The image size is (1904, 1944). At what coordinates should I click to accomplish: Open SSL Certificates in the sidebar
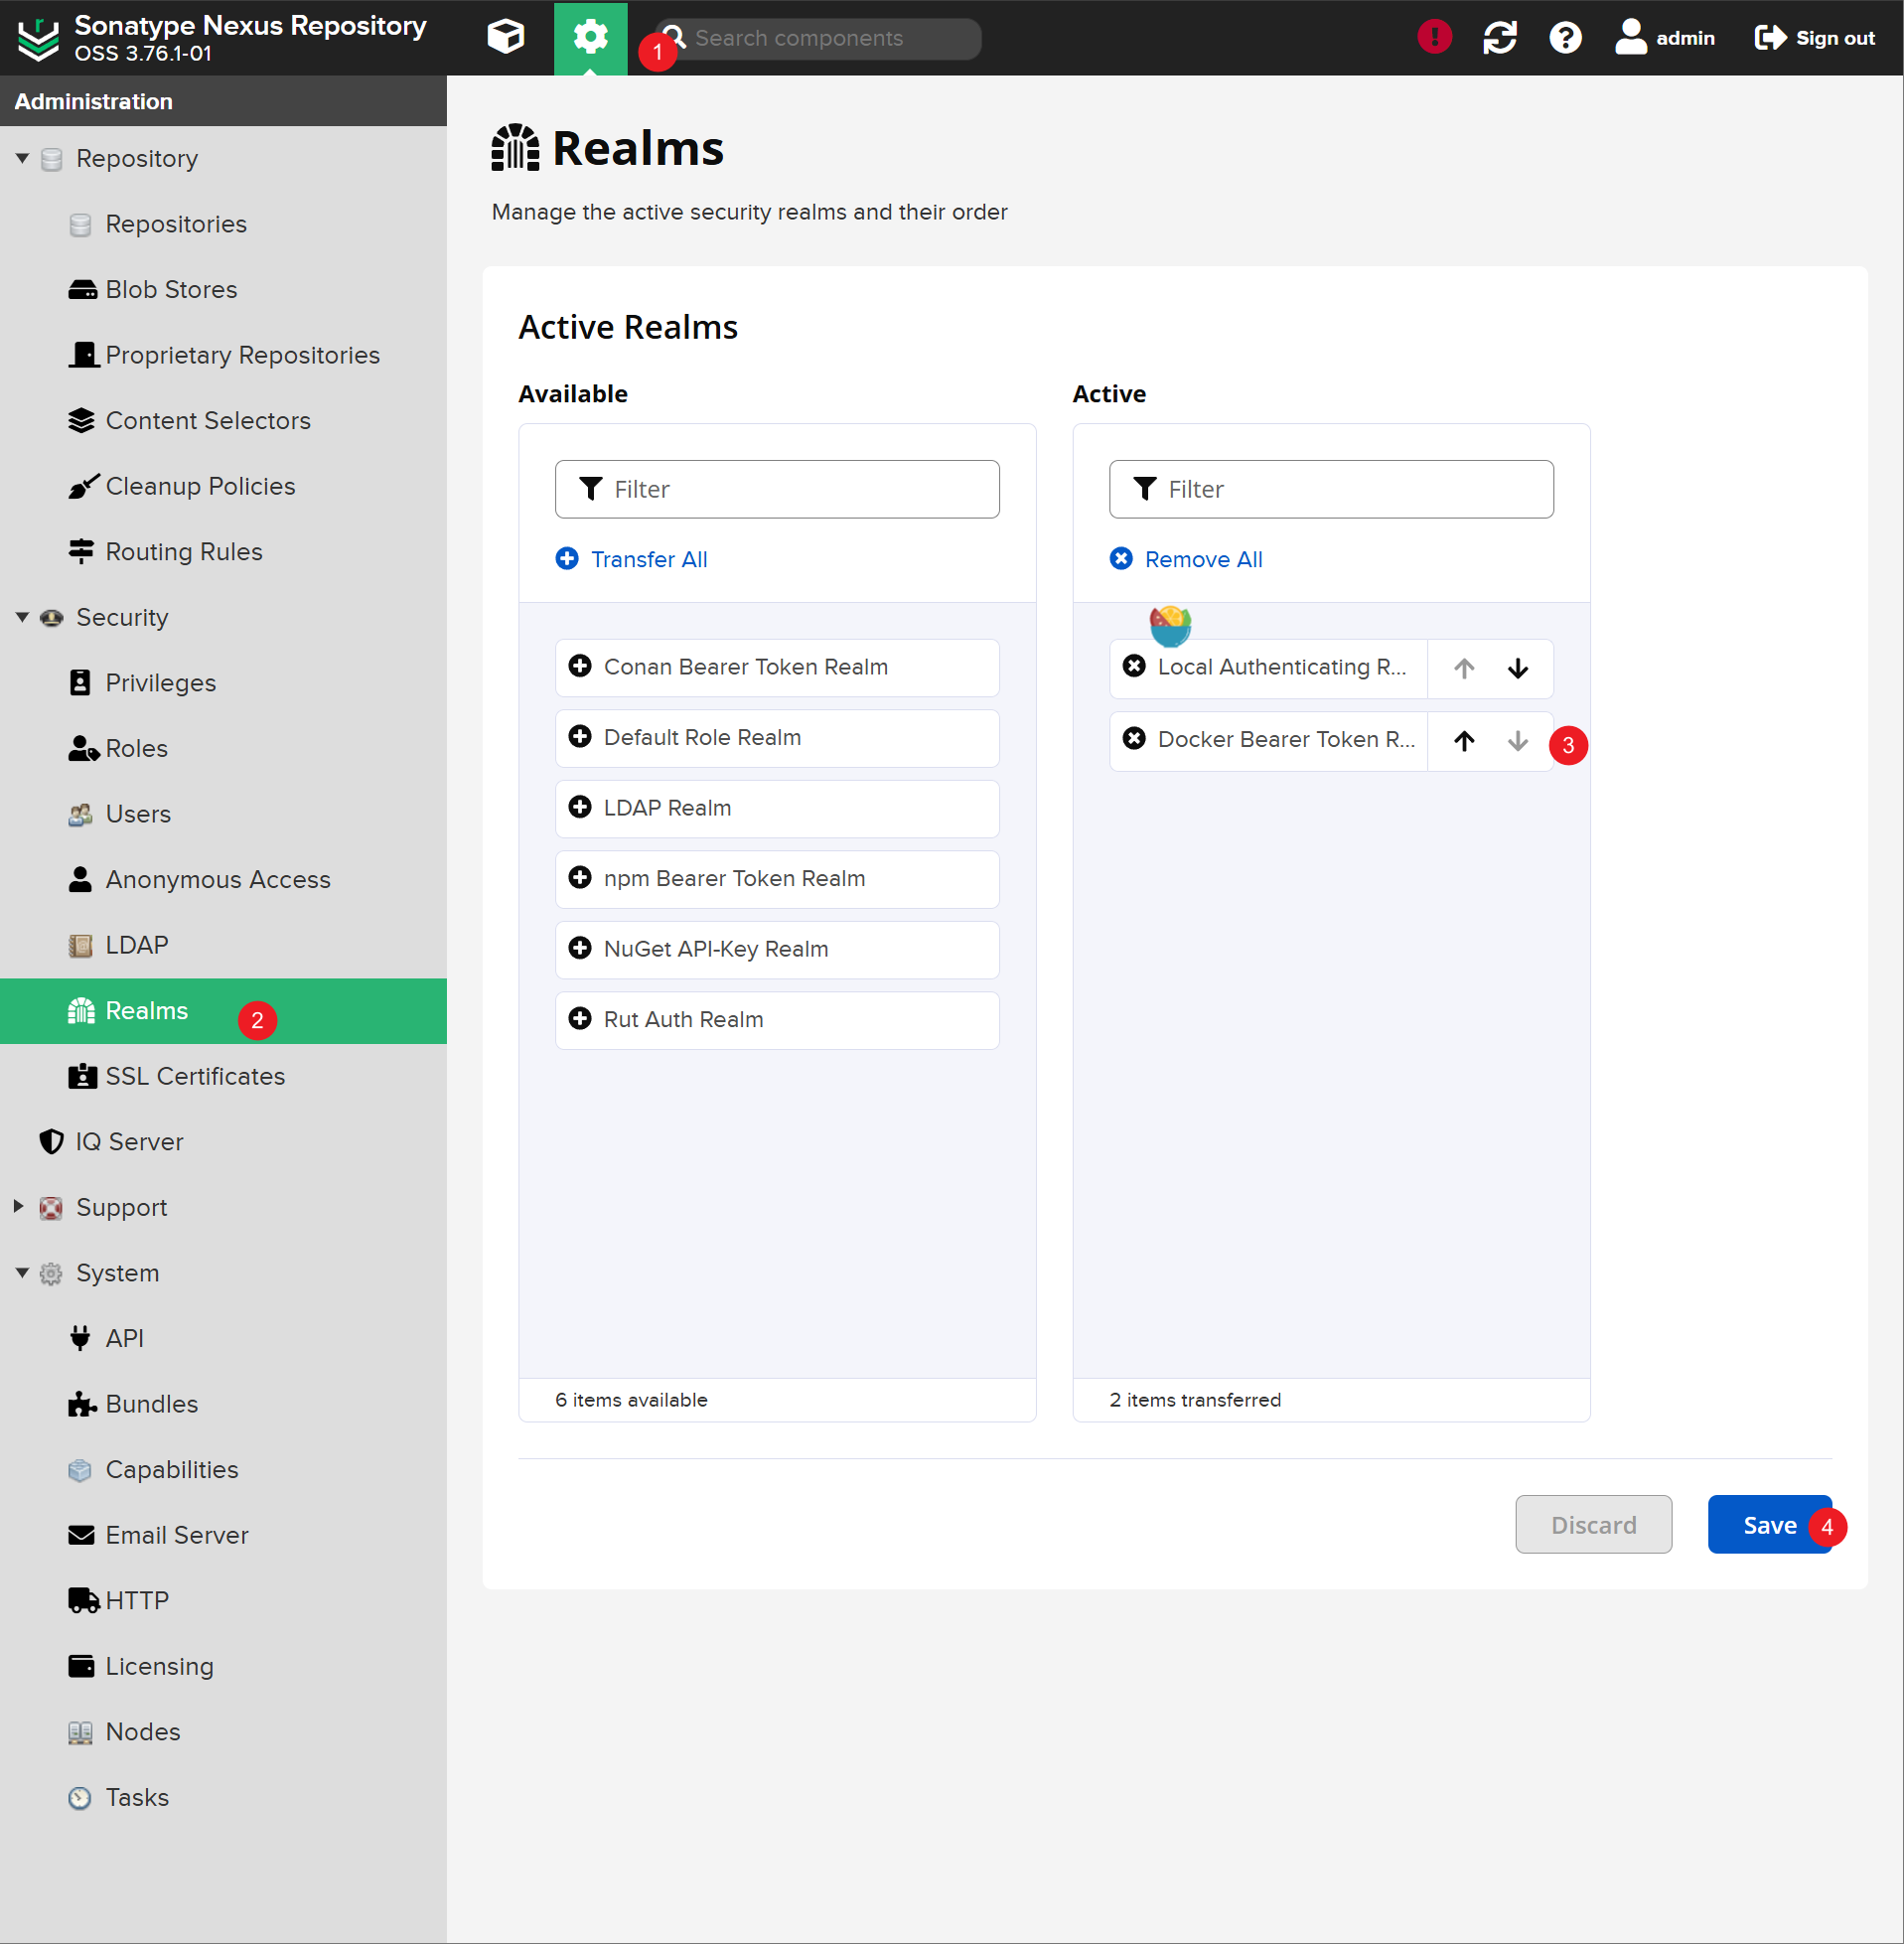223,1076
